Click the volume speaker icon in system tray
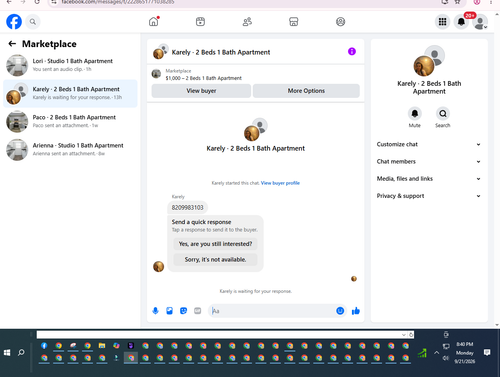The width and height of the screenshot is (500, 377). click(x=446, y=358)
